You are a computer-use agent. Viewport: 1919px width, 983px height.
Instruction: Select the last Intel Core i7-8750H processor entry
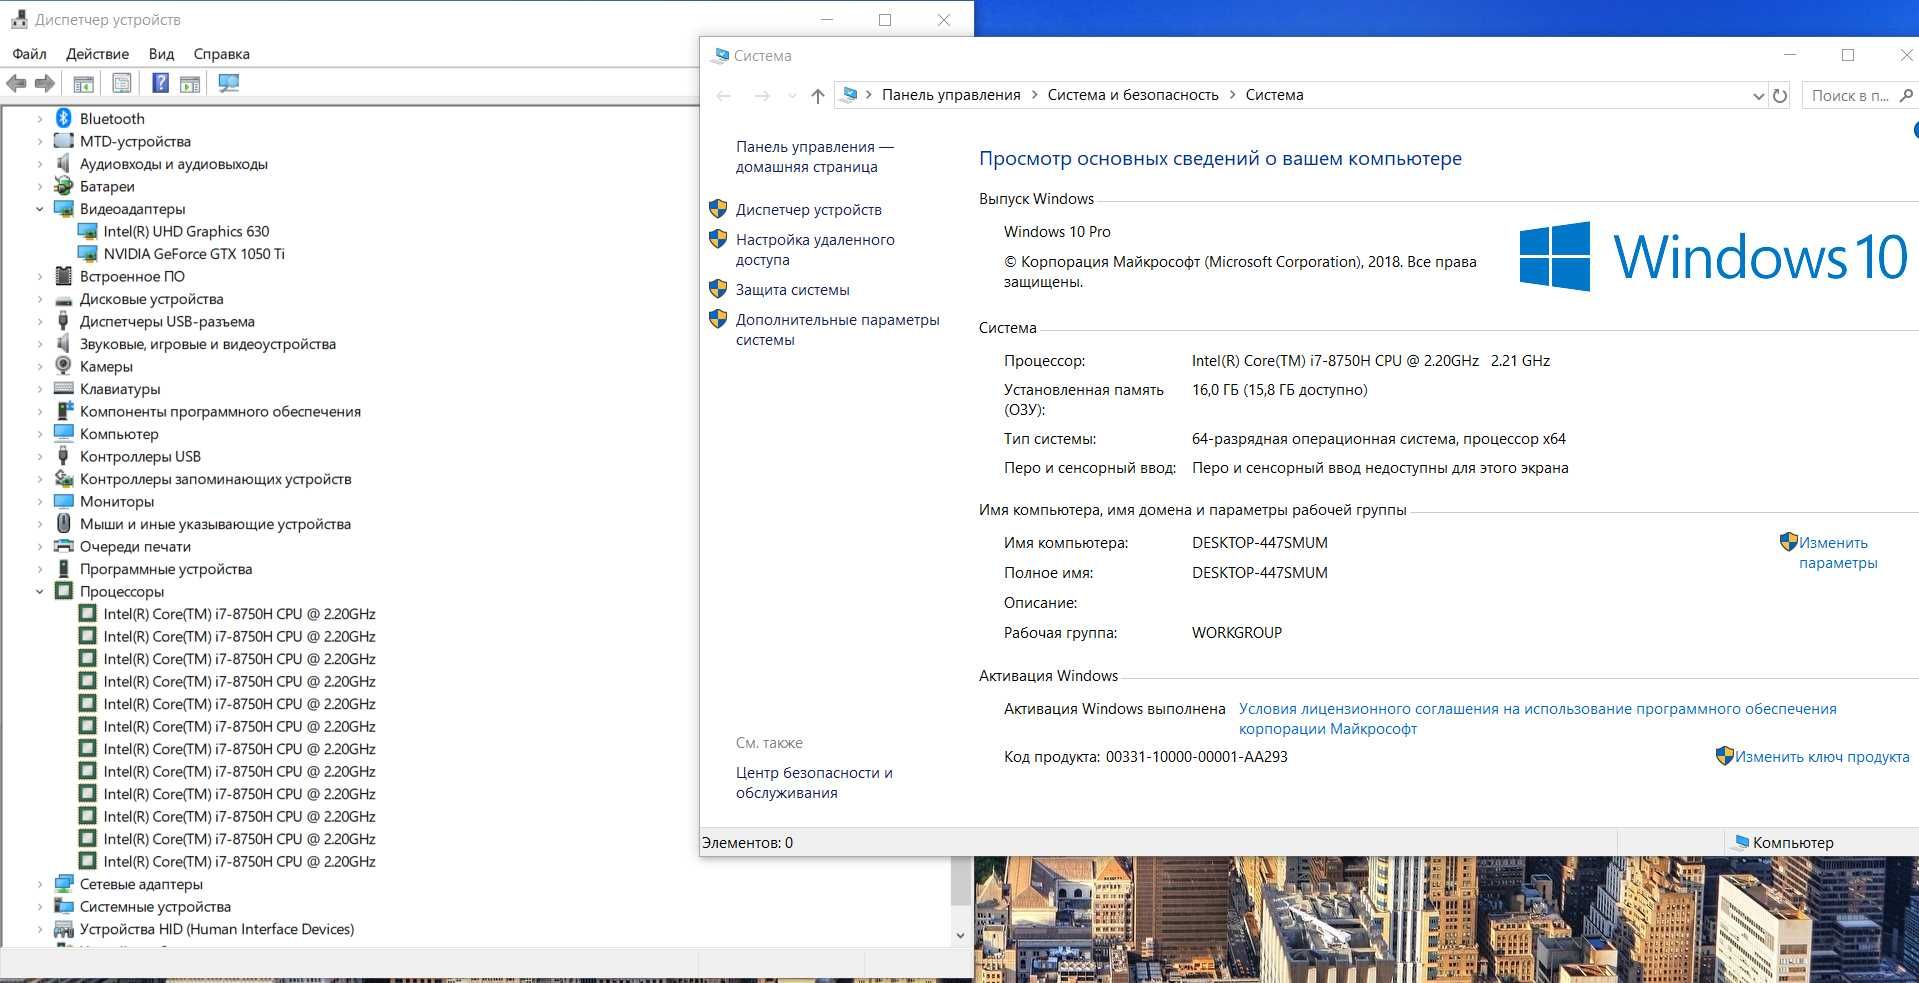pos(239,861)
